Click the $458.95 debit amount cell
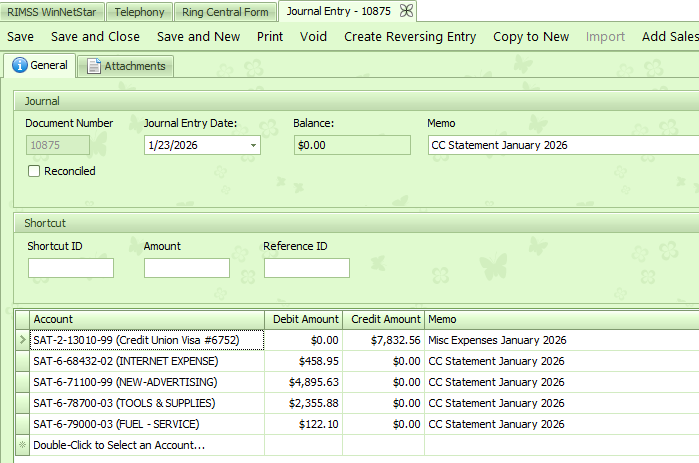699x463 pixels. (304, 361)
